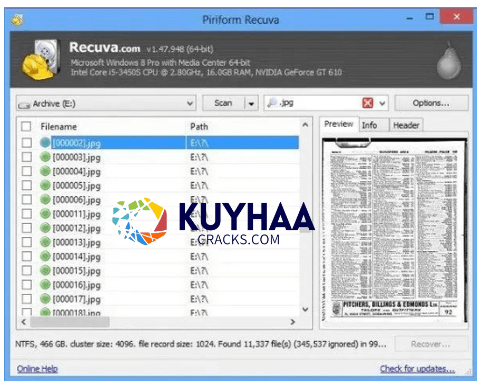The width and height of the screenshot is (484, 386).
Task: Click the horizontal scroll left arrow
Action: coord(24,322)
